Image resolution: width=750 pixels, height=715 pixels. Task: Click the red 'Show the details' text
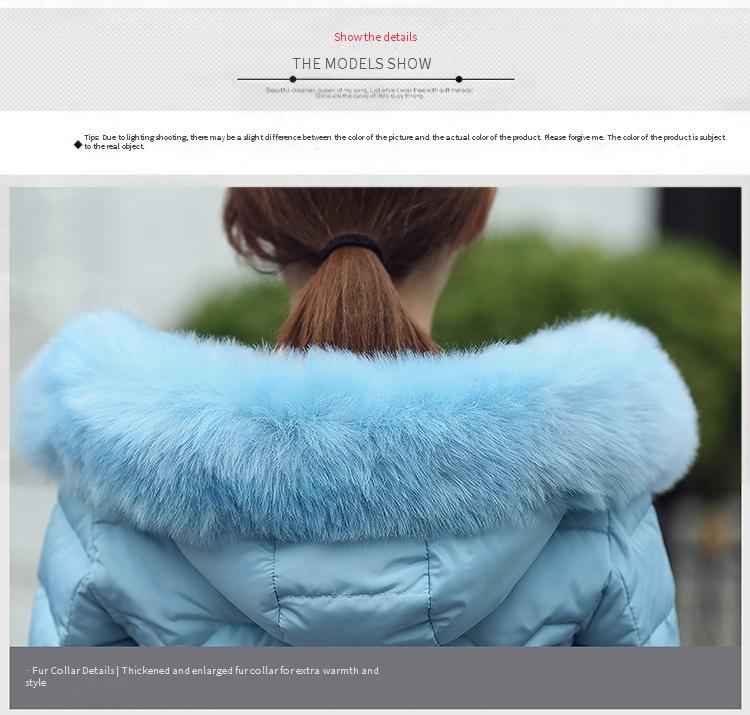[375, 37]
